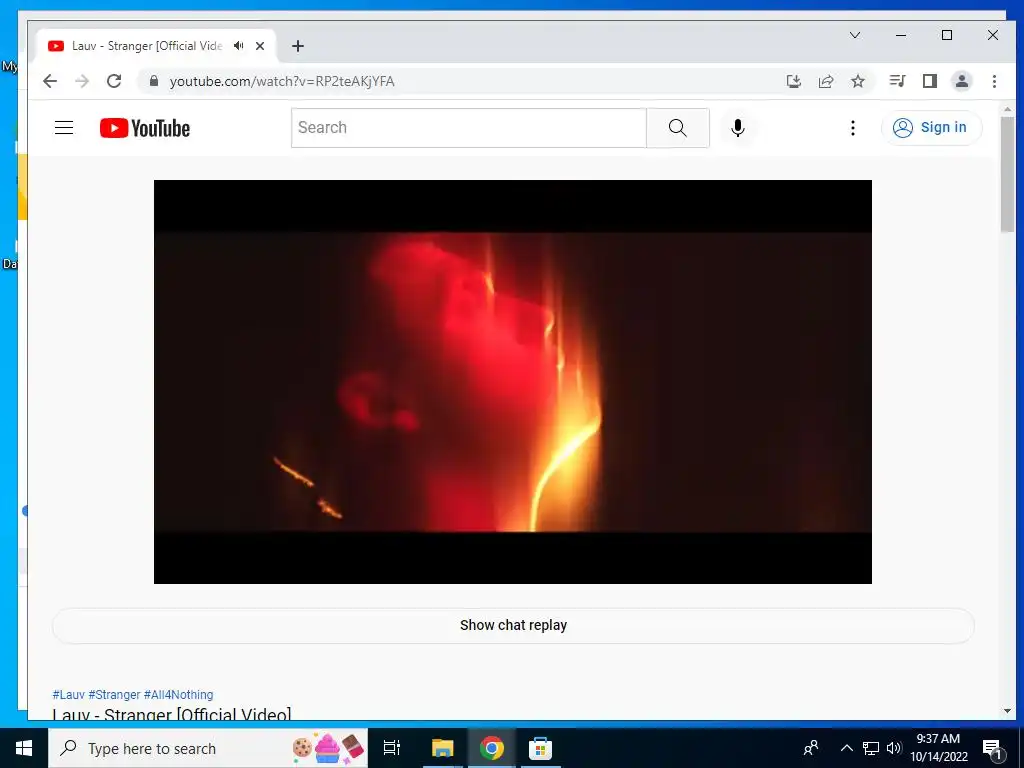The height and width of the screenshot is (768, 1024).
Task: Open File Explorer from the taskbar
Action: tap(442, 748)
